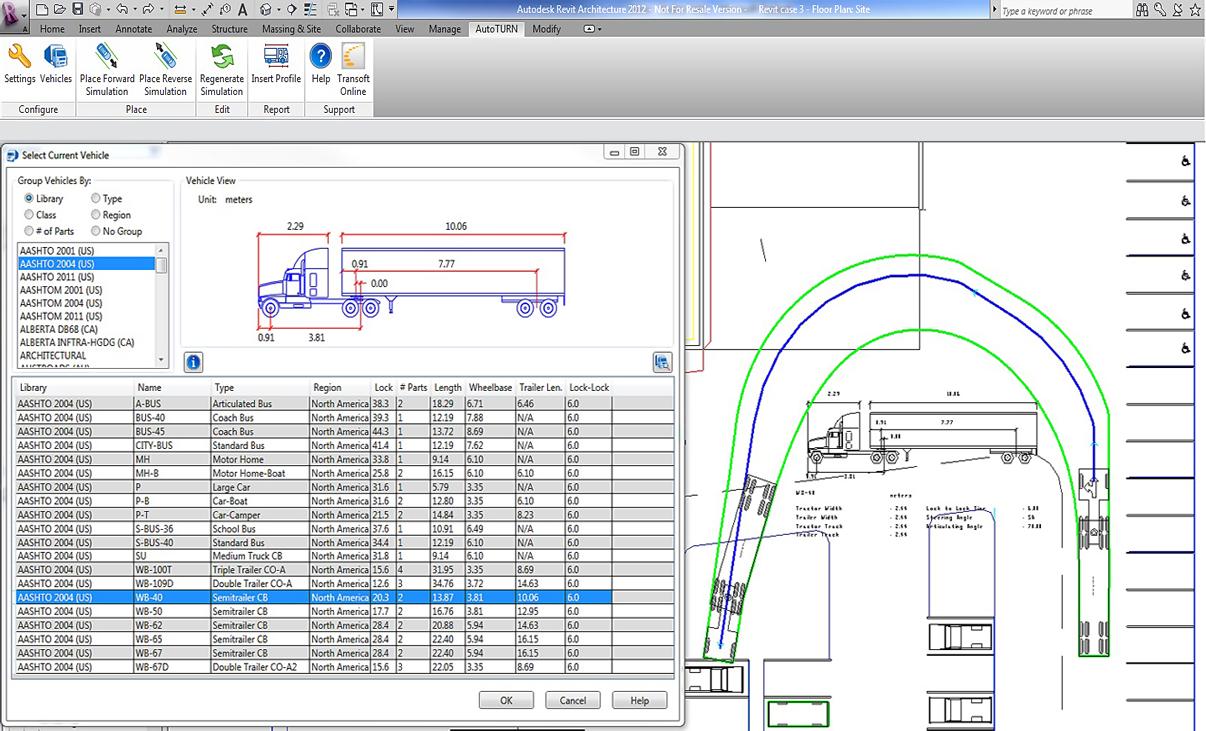Choose the No Group option
Viewport: 1206px width, 731px height.
(96, 231)
